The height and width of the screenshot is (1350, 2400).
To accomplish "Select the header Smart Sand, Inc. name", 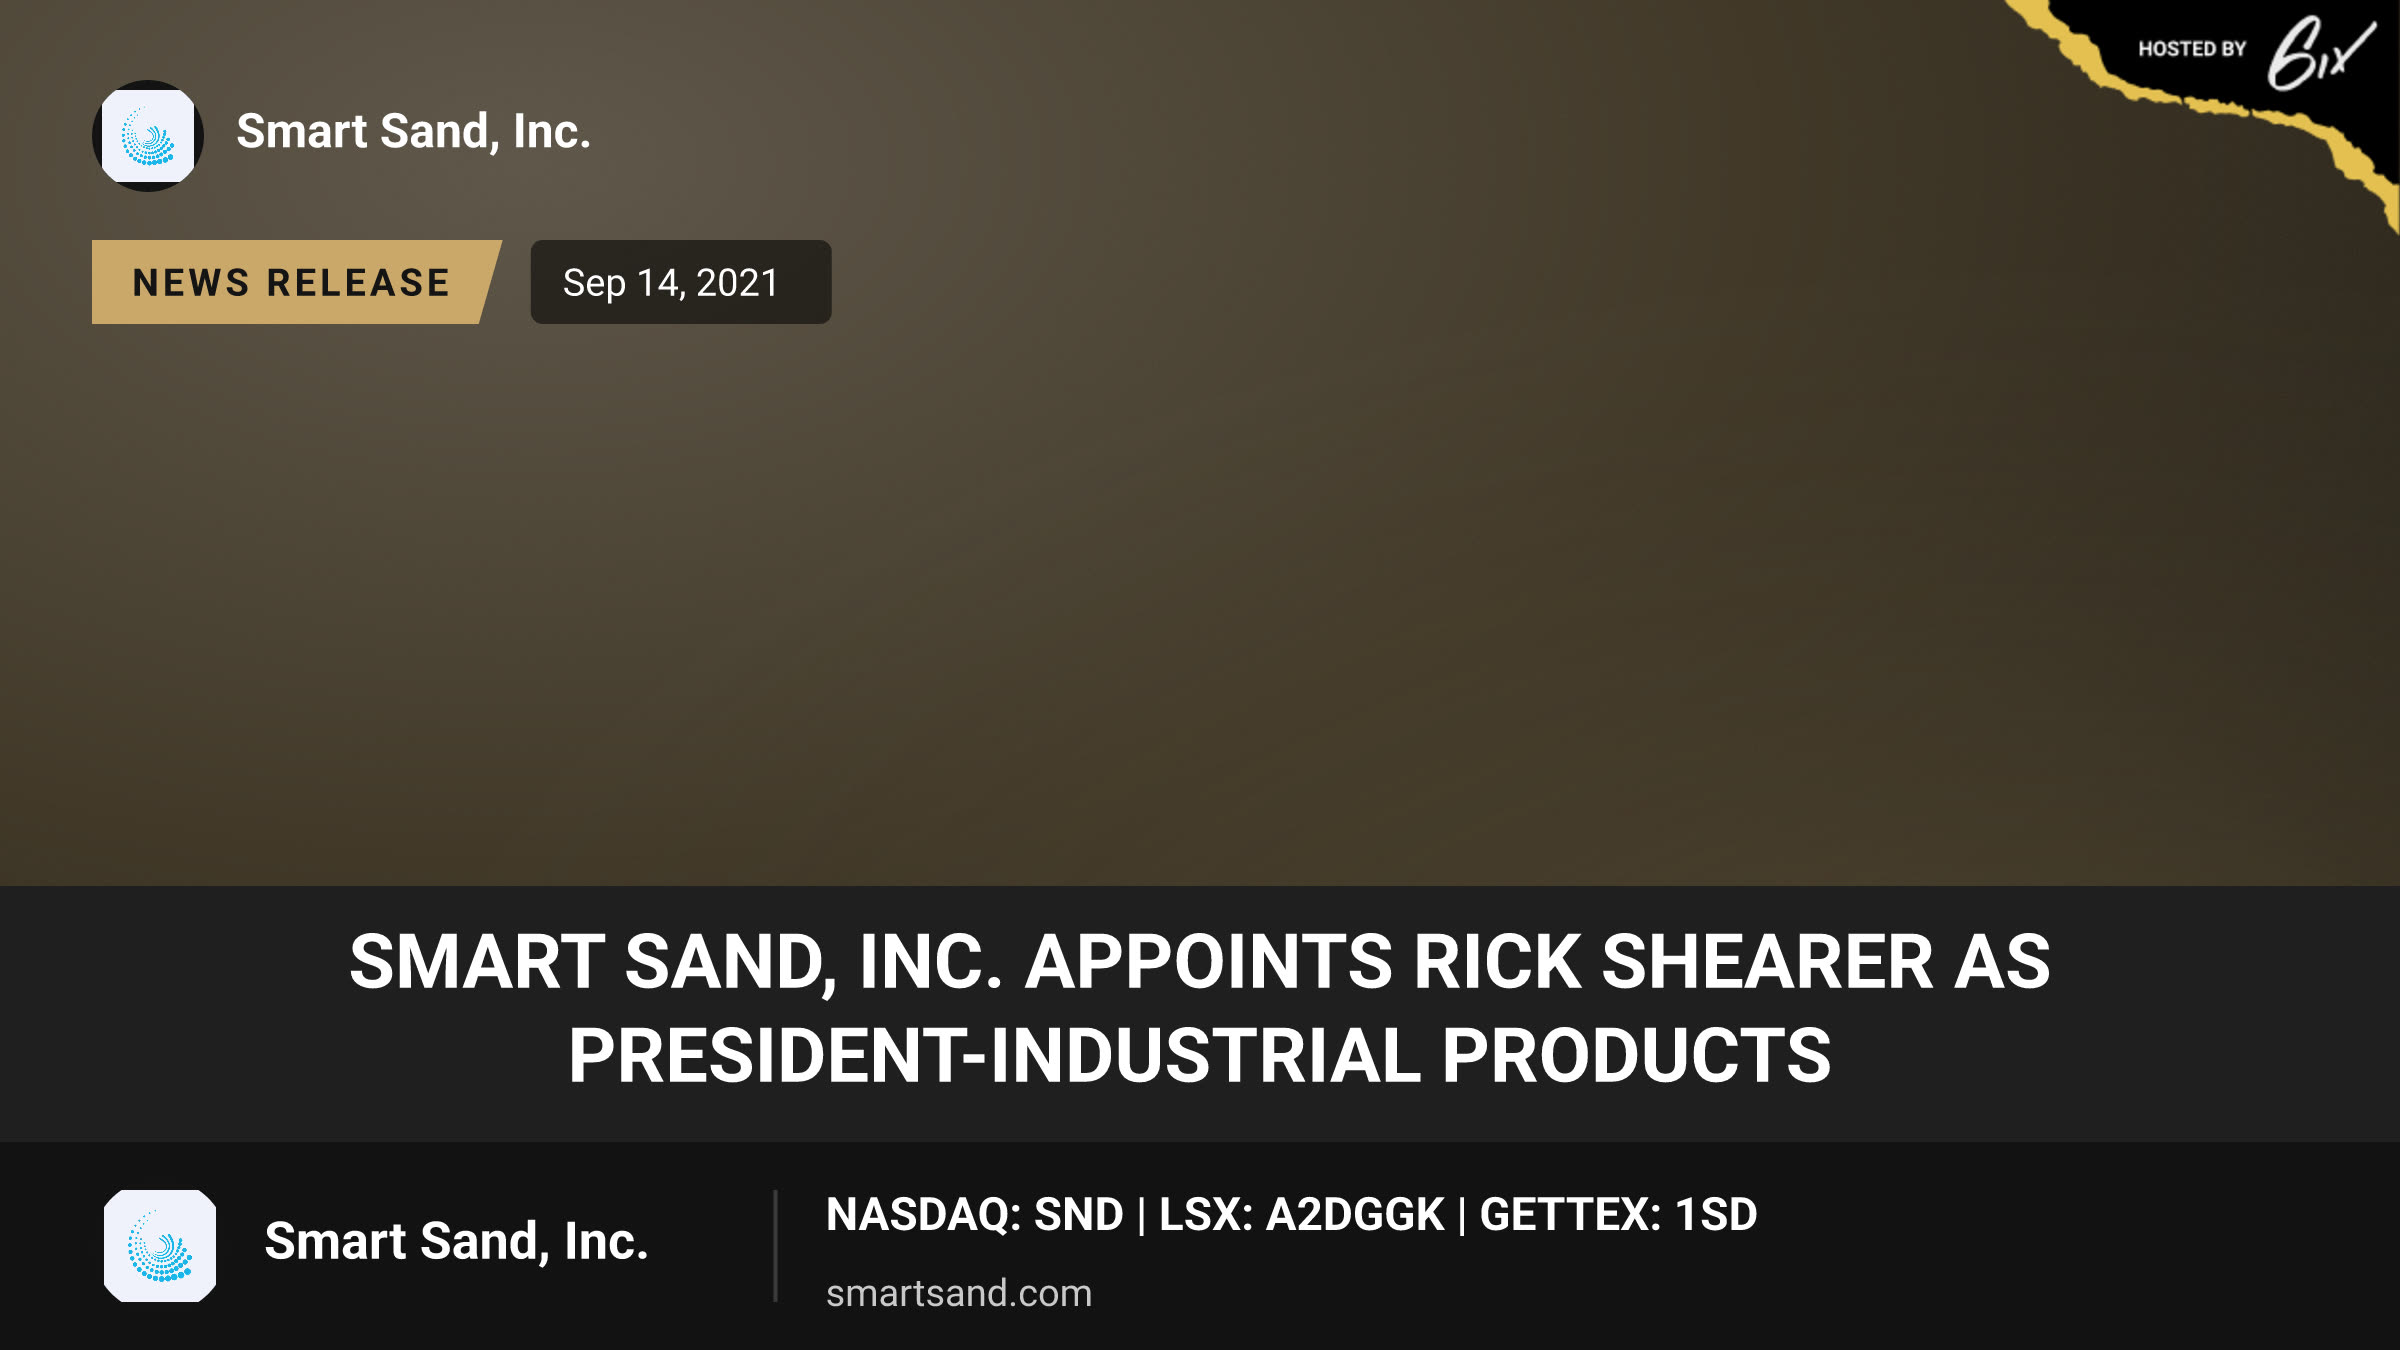I will (413, 132).
